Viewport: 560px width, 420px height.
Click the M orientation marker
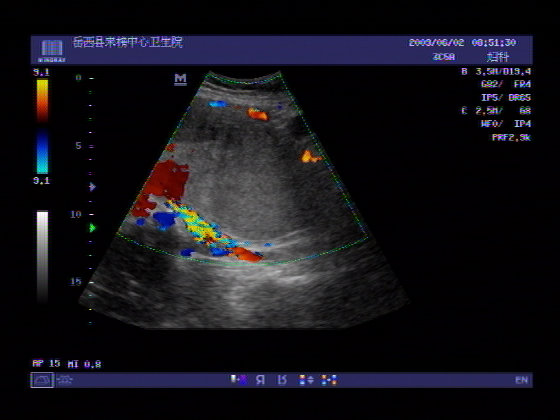coord(180,79)
